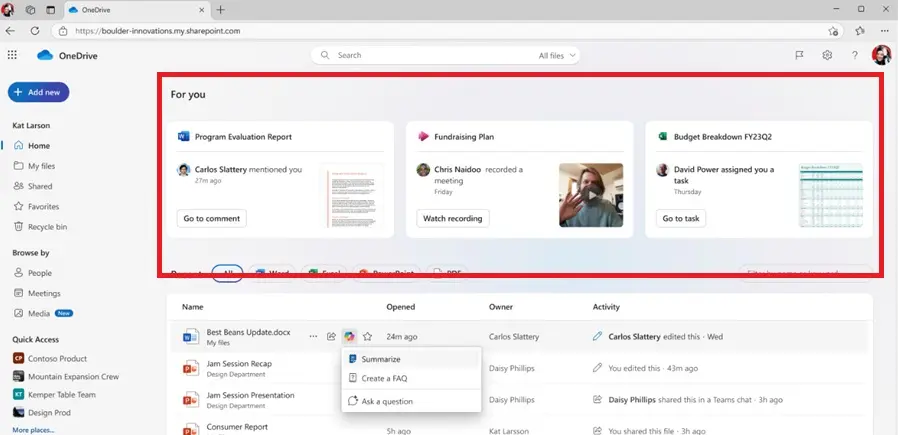Screen dimensions: 898x435
Task: Open the Program Evaluation Report document thumbnail
Action: (x=352, y=195)
